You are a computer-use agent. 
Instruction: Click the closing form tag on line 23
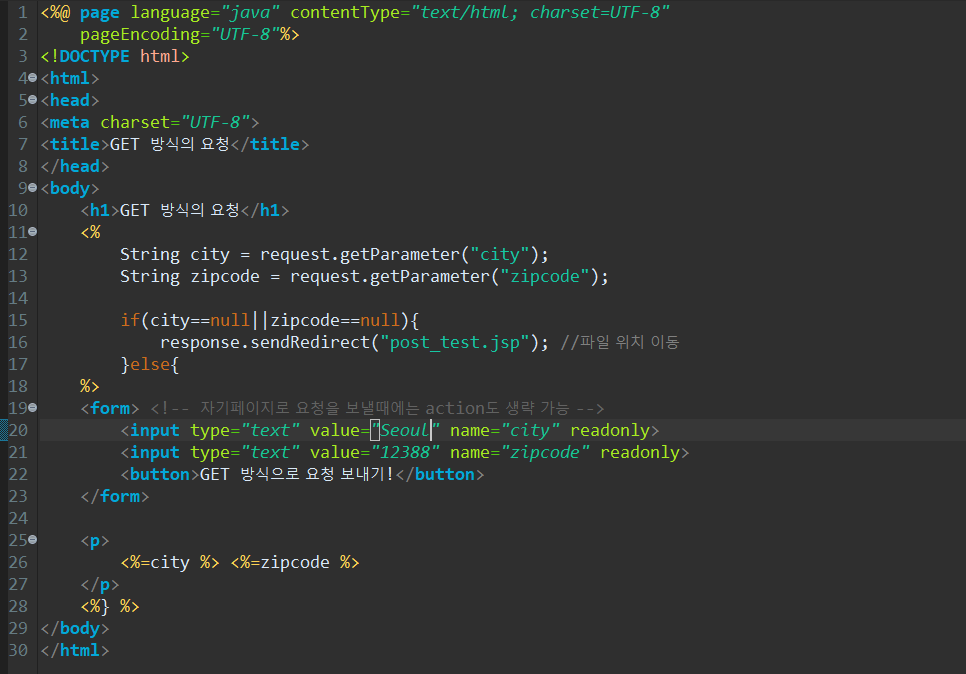pyautogui.click(x=115, y=497)
